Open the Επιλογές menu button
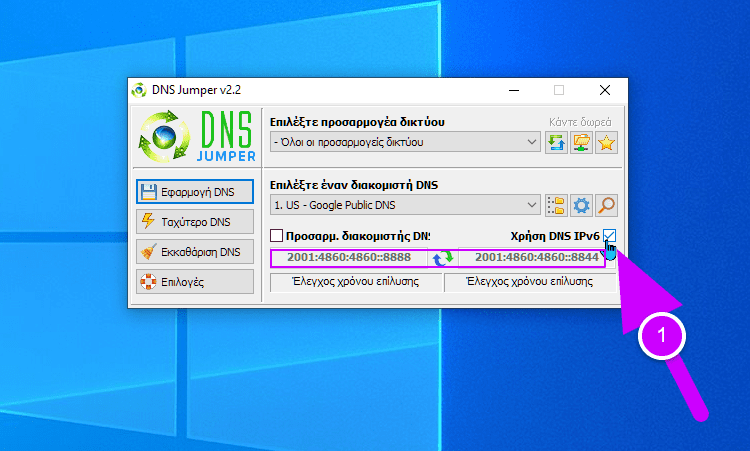 pyautogui.click(x=195, y=282)
